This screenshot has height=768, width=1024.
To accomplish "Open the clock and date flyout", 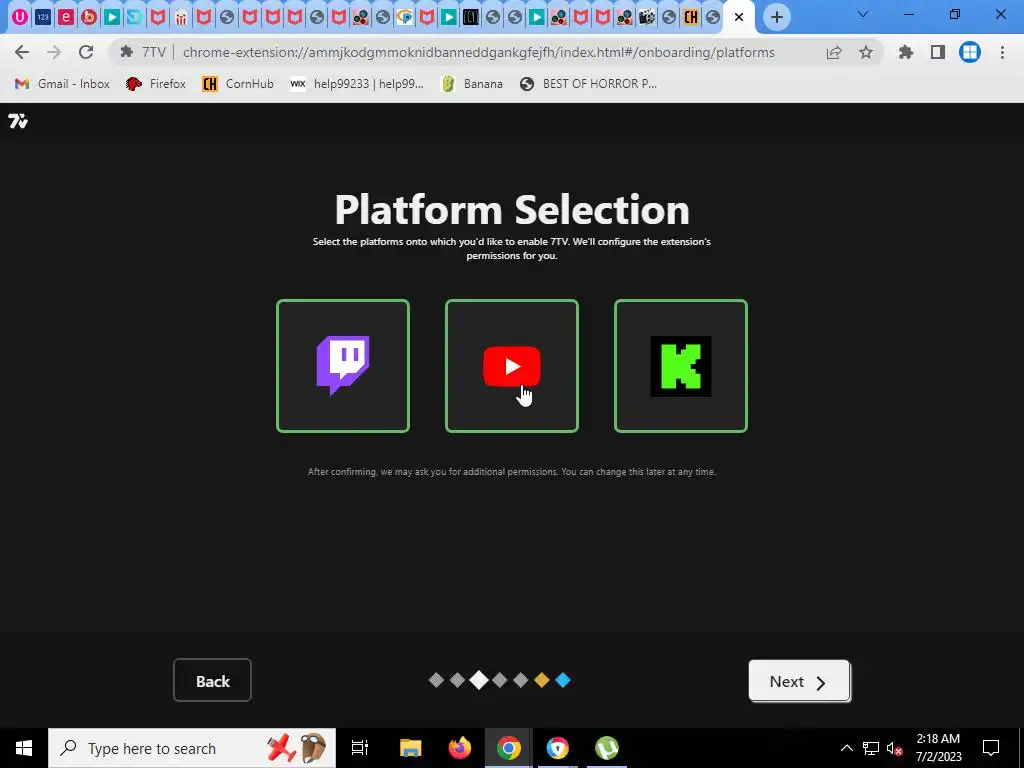I will [938, 748].
